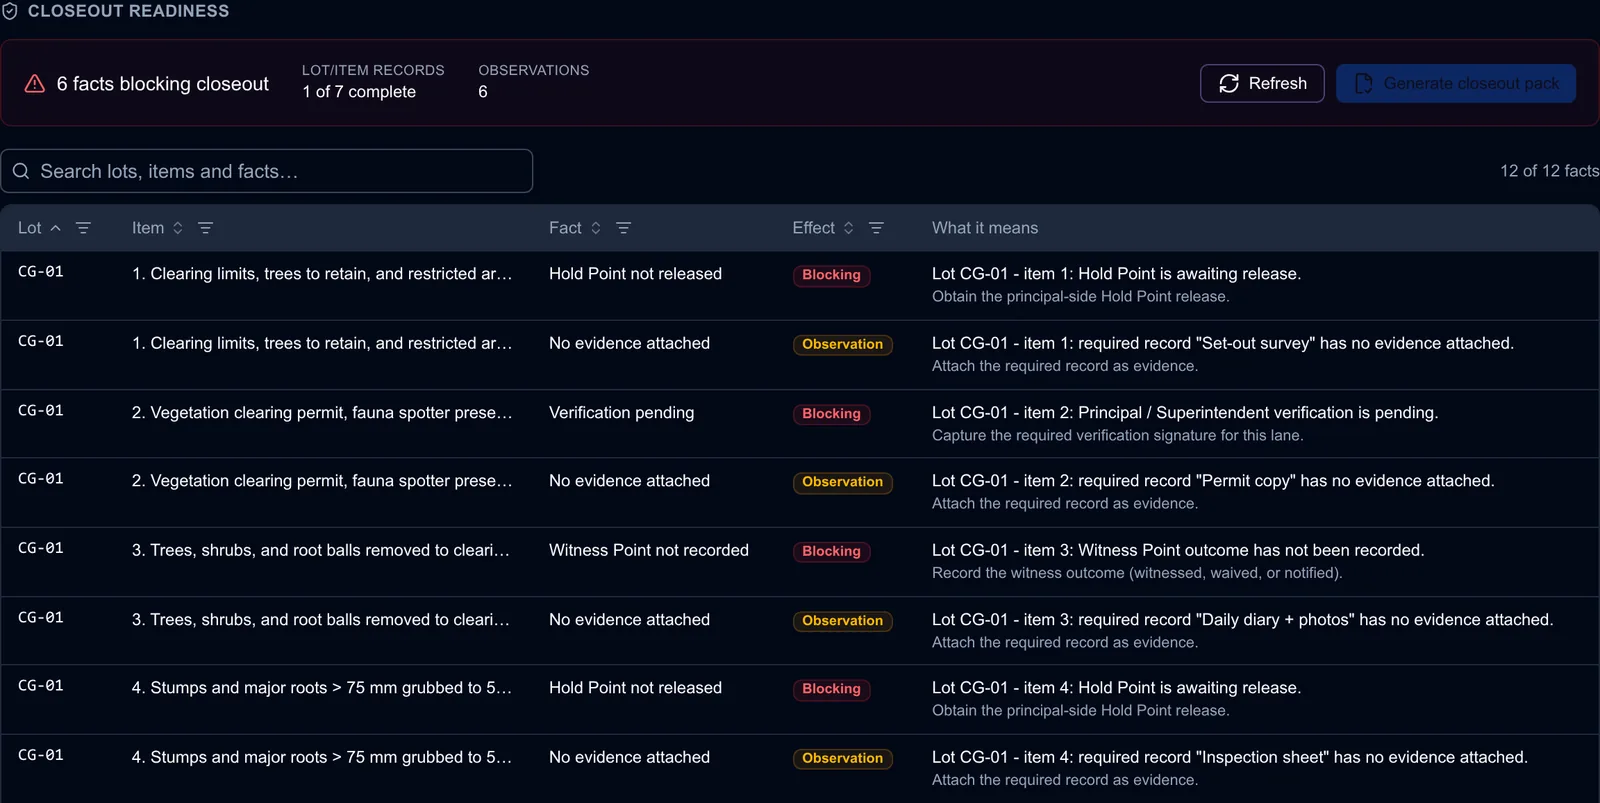Open the Item column filter icon

pyautogui.click(x=205, y=228)
